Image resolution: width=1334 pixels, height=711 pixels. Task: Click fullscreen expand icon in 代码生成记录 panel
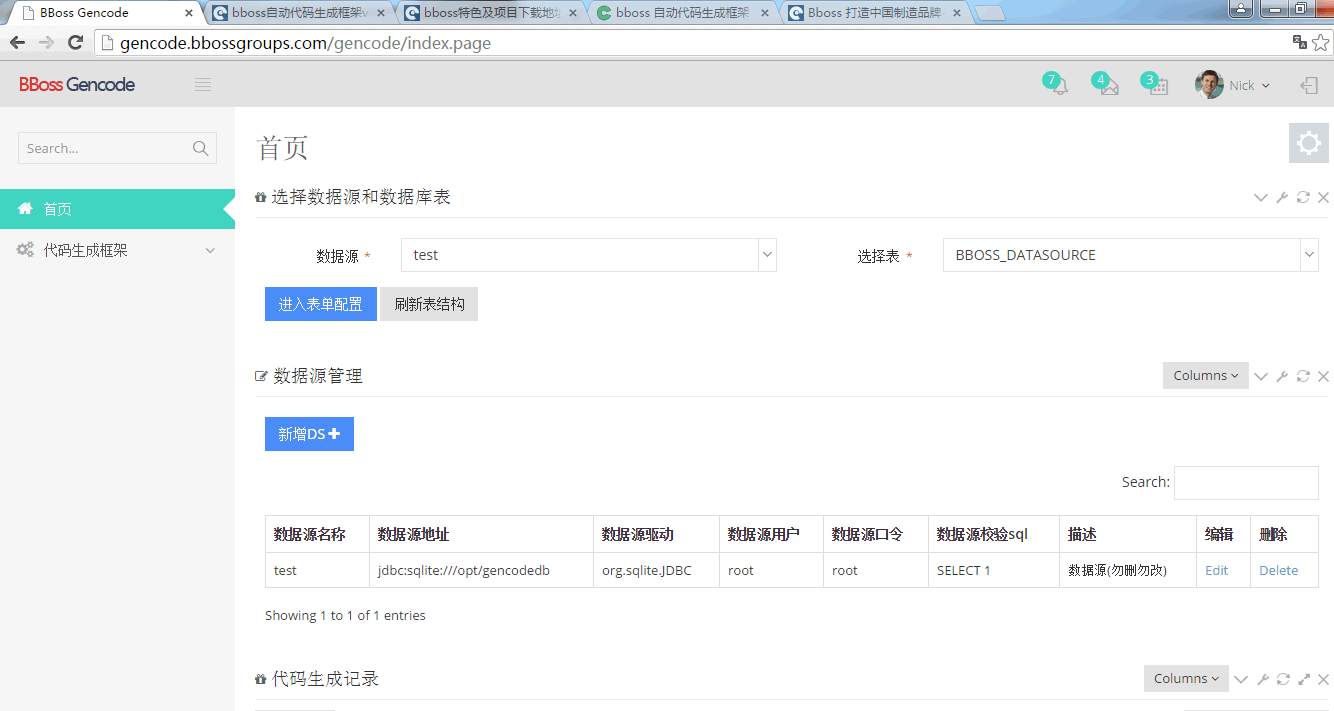pos(1304,679)
